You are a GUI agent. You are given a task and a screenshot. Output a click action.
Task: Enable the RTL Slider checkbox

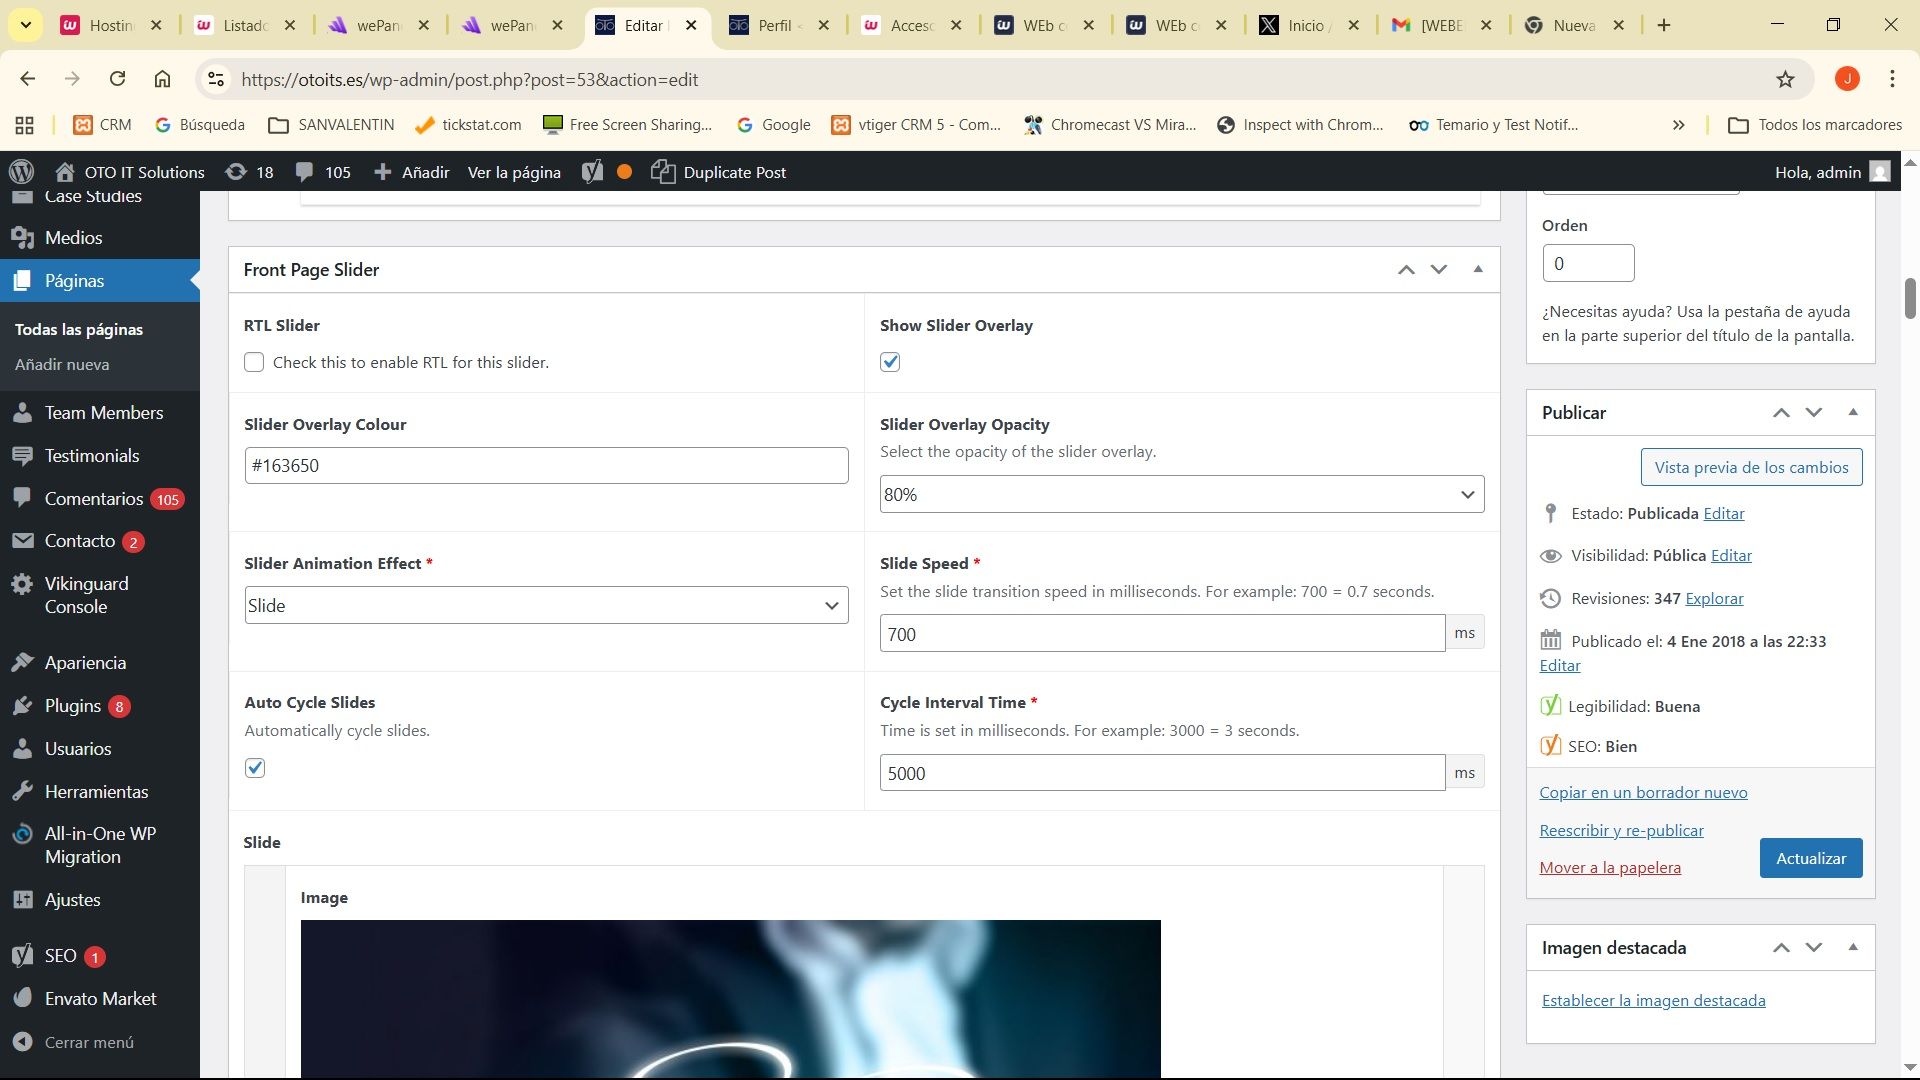point(254,362)
